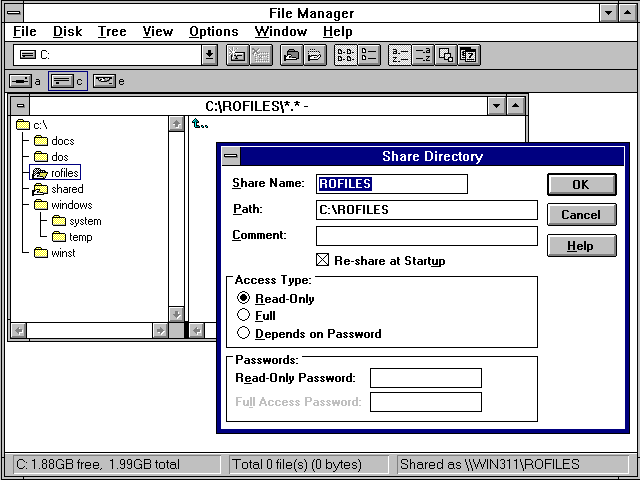Viewport: 640px width, 480px height.
Task: Click the Path input field
Action: pyautogui.click(x=427, y=210)
